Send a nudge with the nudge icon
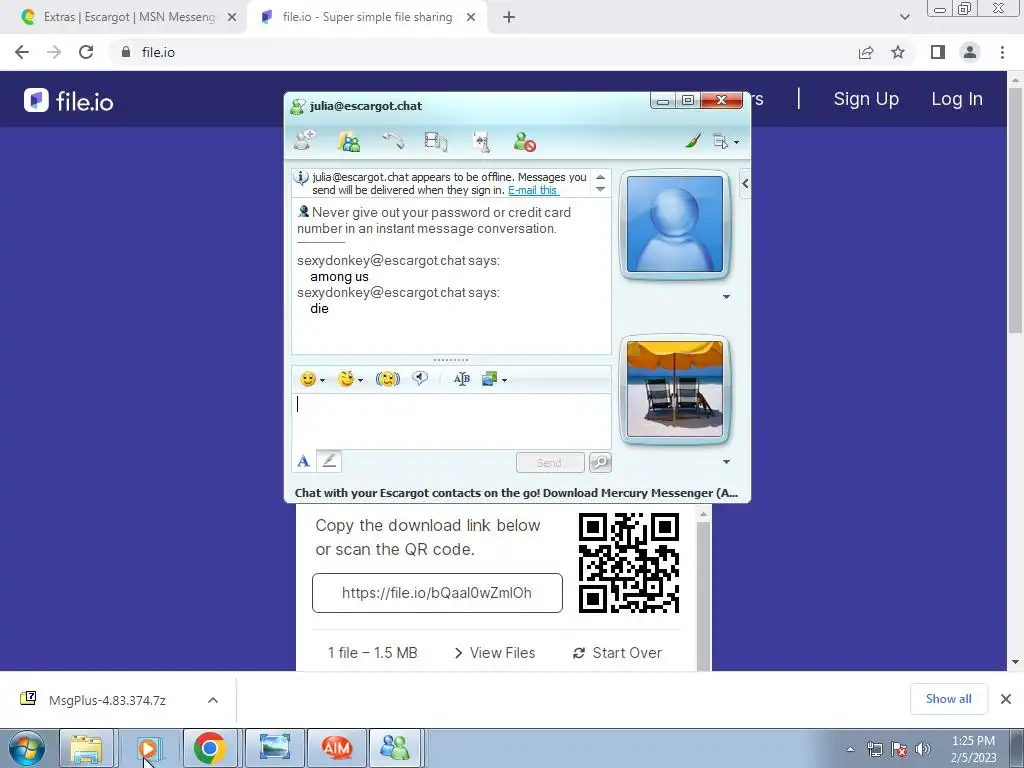This screenshot has height=768, width=1024. click(x=387, y=379)
